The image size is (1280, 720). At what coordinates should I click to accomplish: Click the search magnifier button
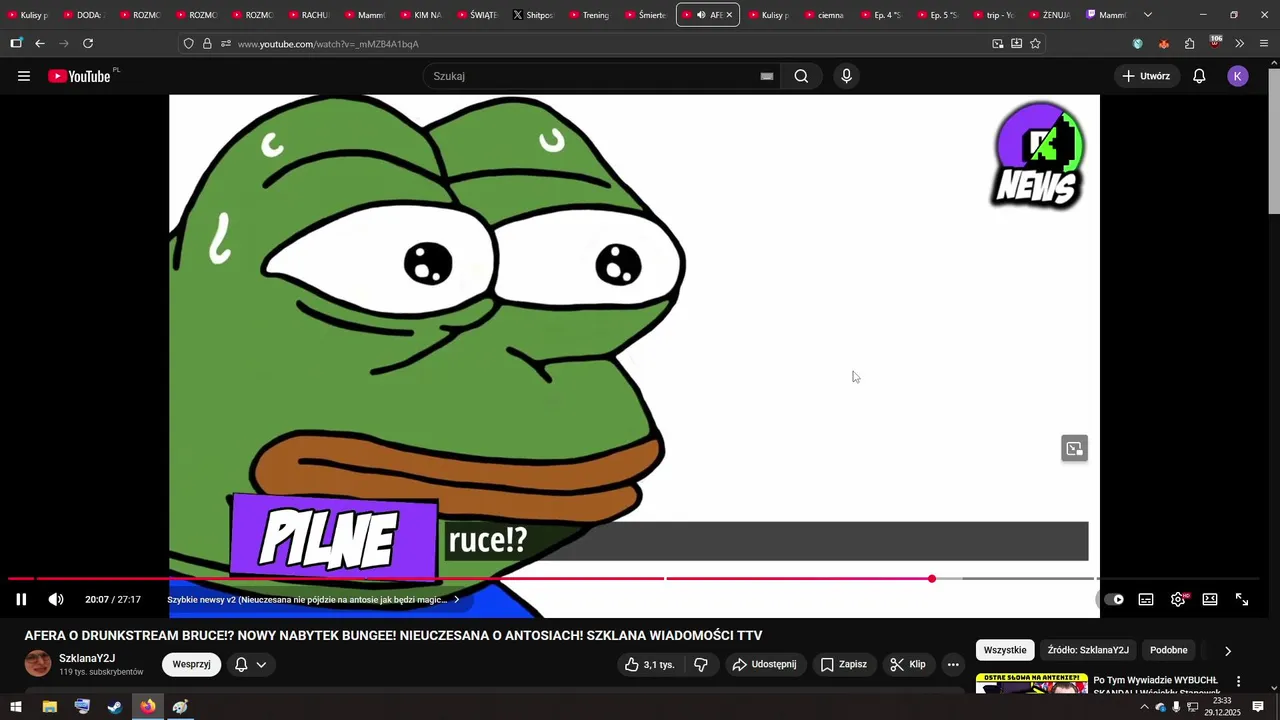801,76
